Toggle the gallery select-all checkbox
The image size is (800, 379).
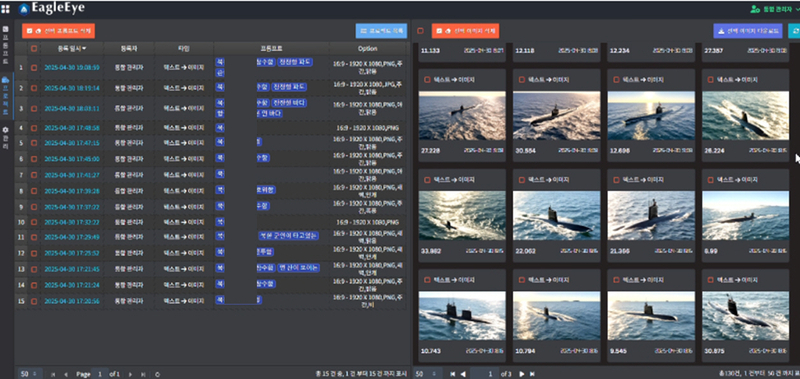(420, 31)
